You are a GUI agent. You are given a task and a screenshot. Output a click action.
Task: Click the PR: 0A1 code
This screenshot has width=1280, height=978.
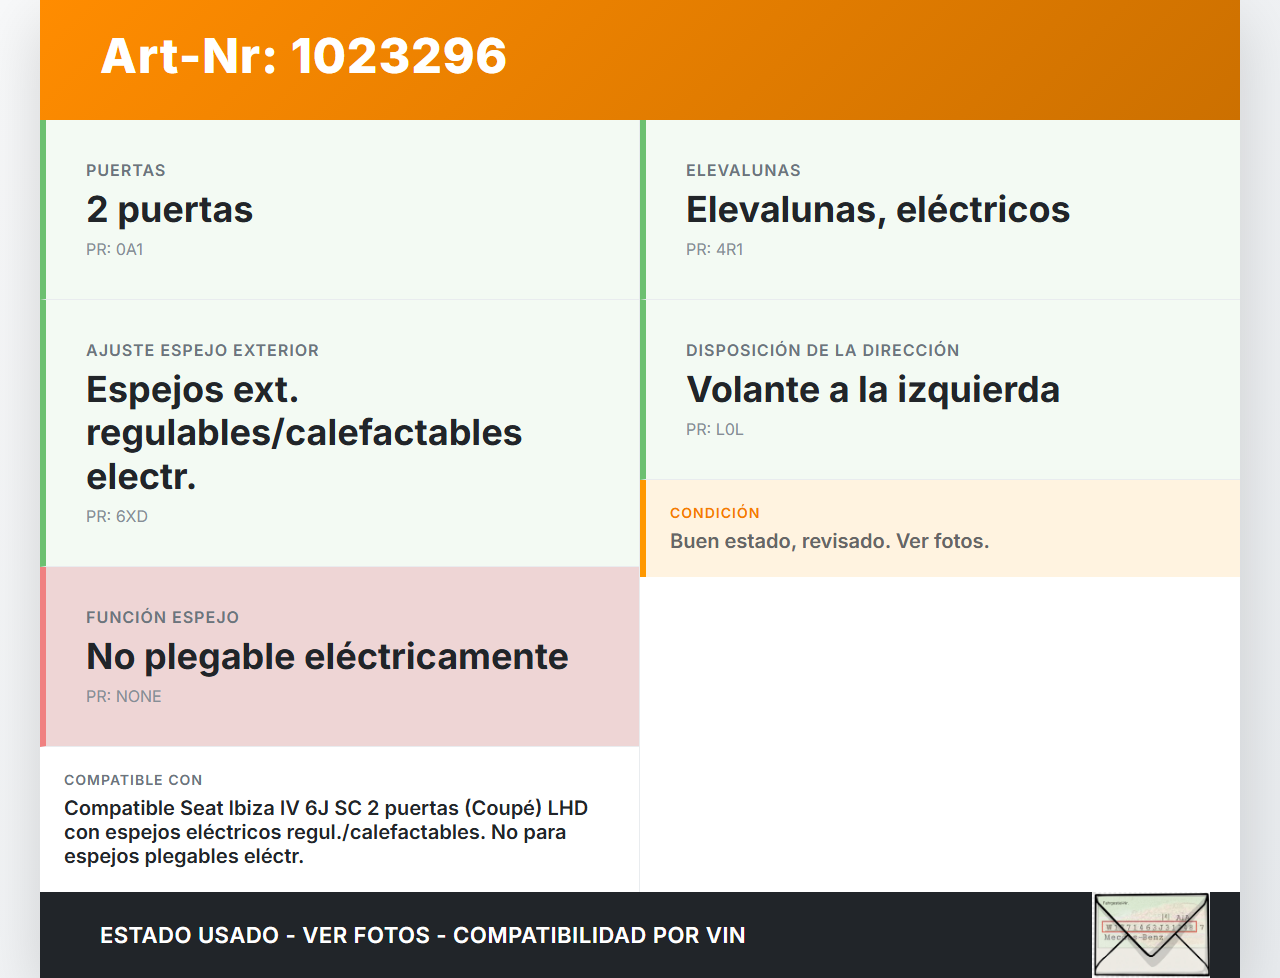tap(115, 250)
